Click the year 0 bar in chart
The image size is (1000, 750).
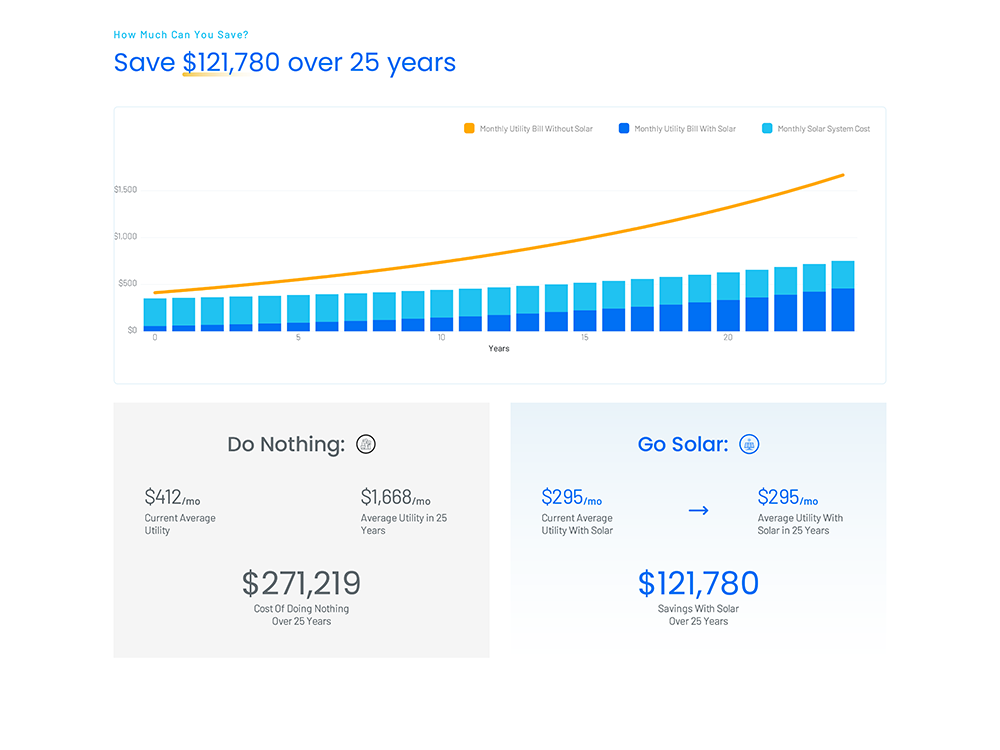155,315
